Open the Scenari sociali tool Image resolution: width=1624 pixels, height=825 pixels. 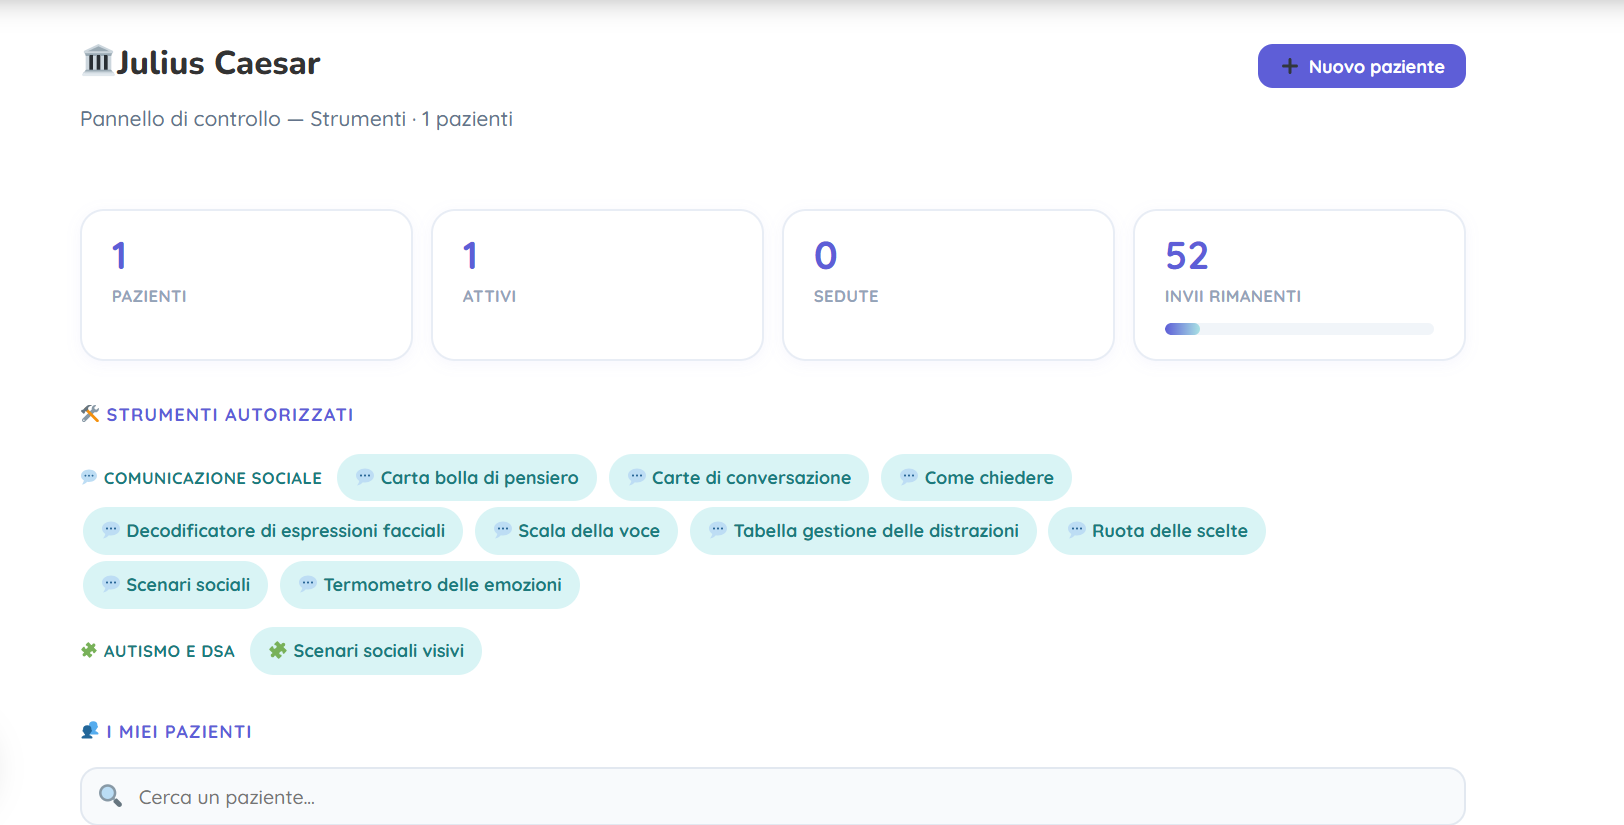click(x=175, y=585)
